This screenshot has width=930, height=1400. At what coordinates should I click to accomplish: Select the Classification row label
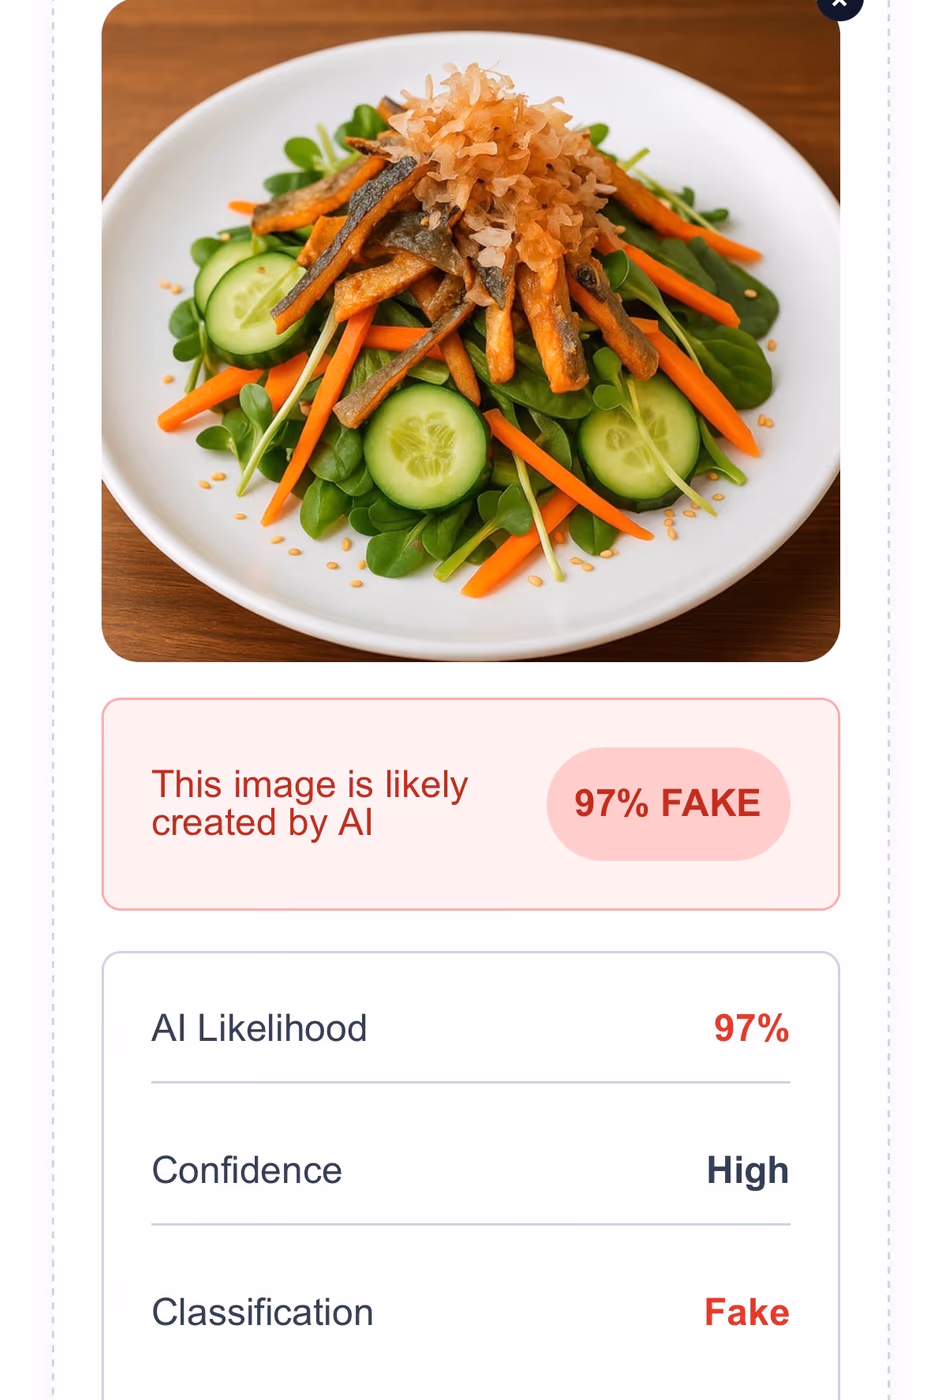262,1312
